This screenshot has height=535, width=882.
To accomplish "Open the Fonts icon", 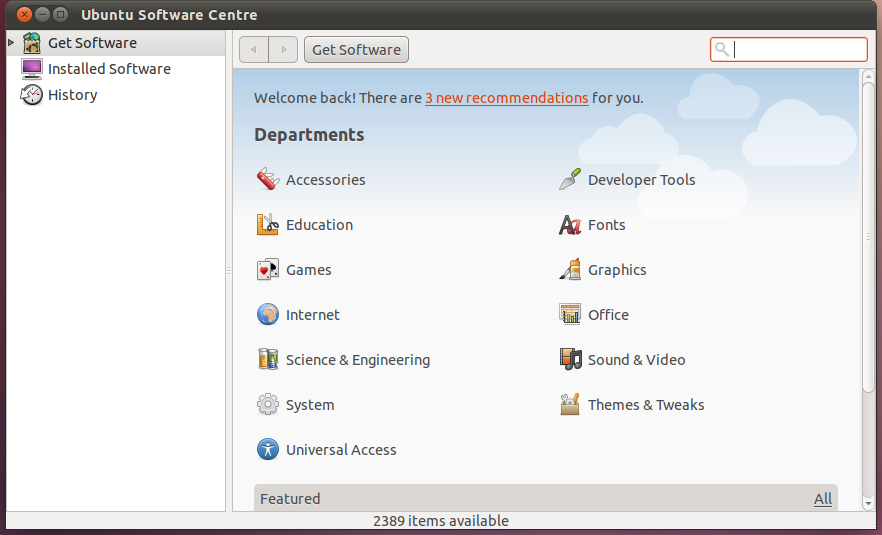I will (x=570, y=224).
